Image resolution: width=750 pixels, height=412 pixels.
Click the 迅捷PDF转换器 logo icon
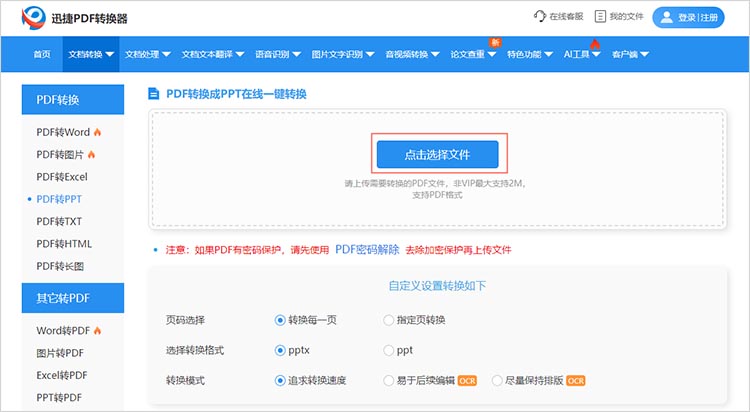point(33,18)
